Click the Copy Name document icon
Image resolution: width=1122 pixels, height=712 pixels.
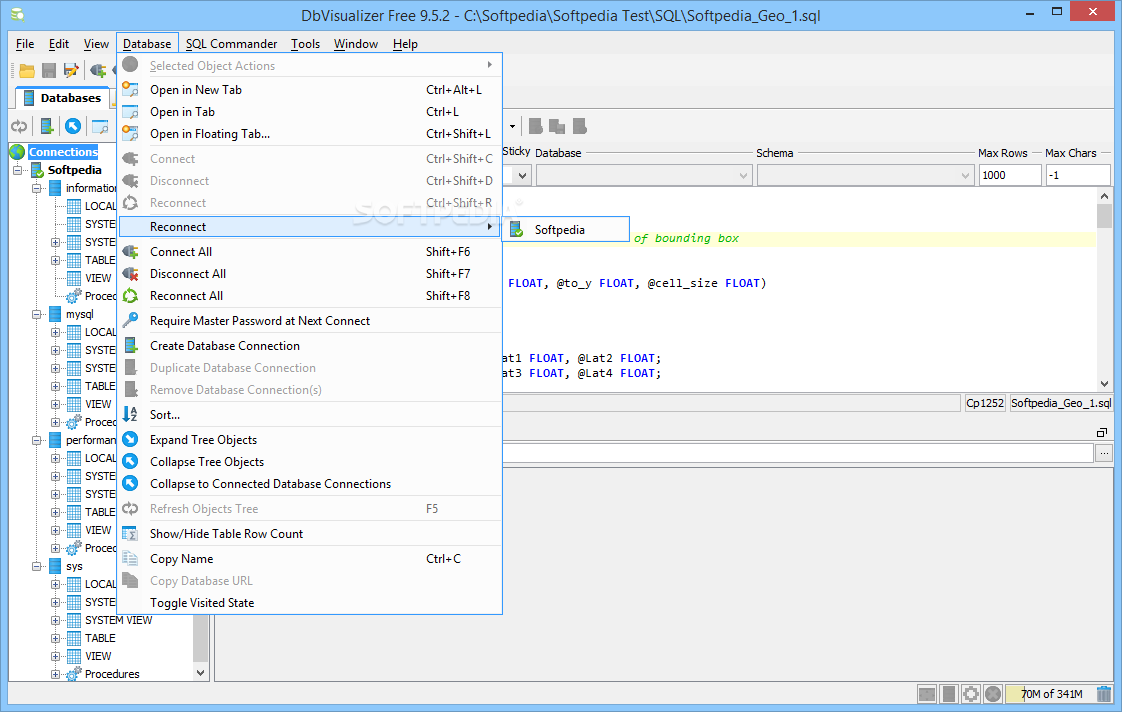click(130, 558)
